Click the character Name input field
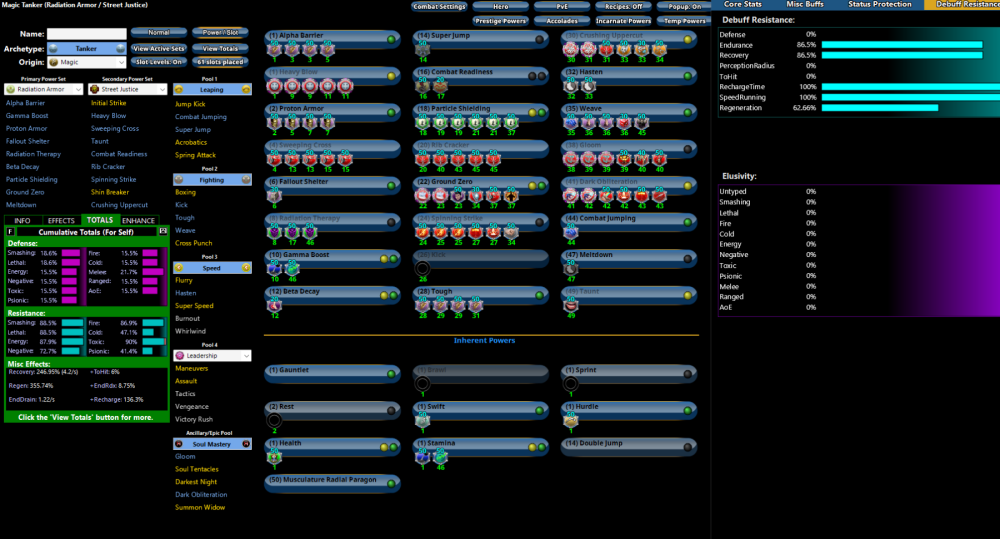This screenshot has height=539, width=1000. [86, 34]
